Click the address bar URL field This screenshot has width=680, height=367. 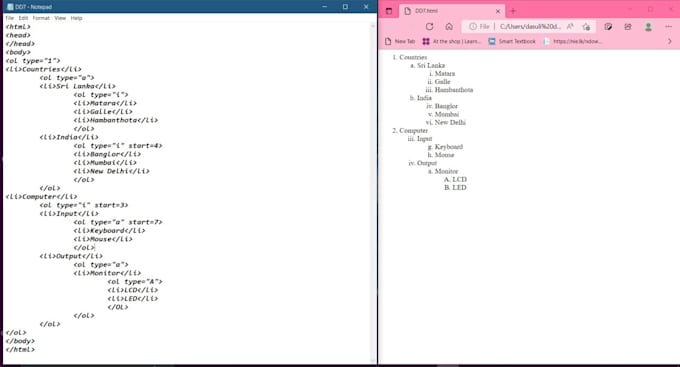(530, 26)
